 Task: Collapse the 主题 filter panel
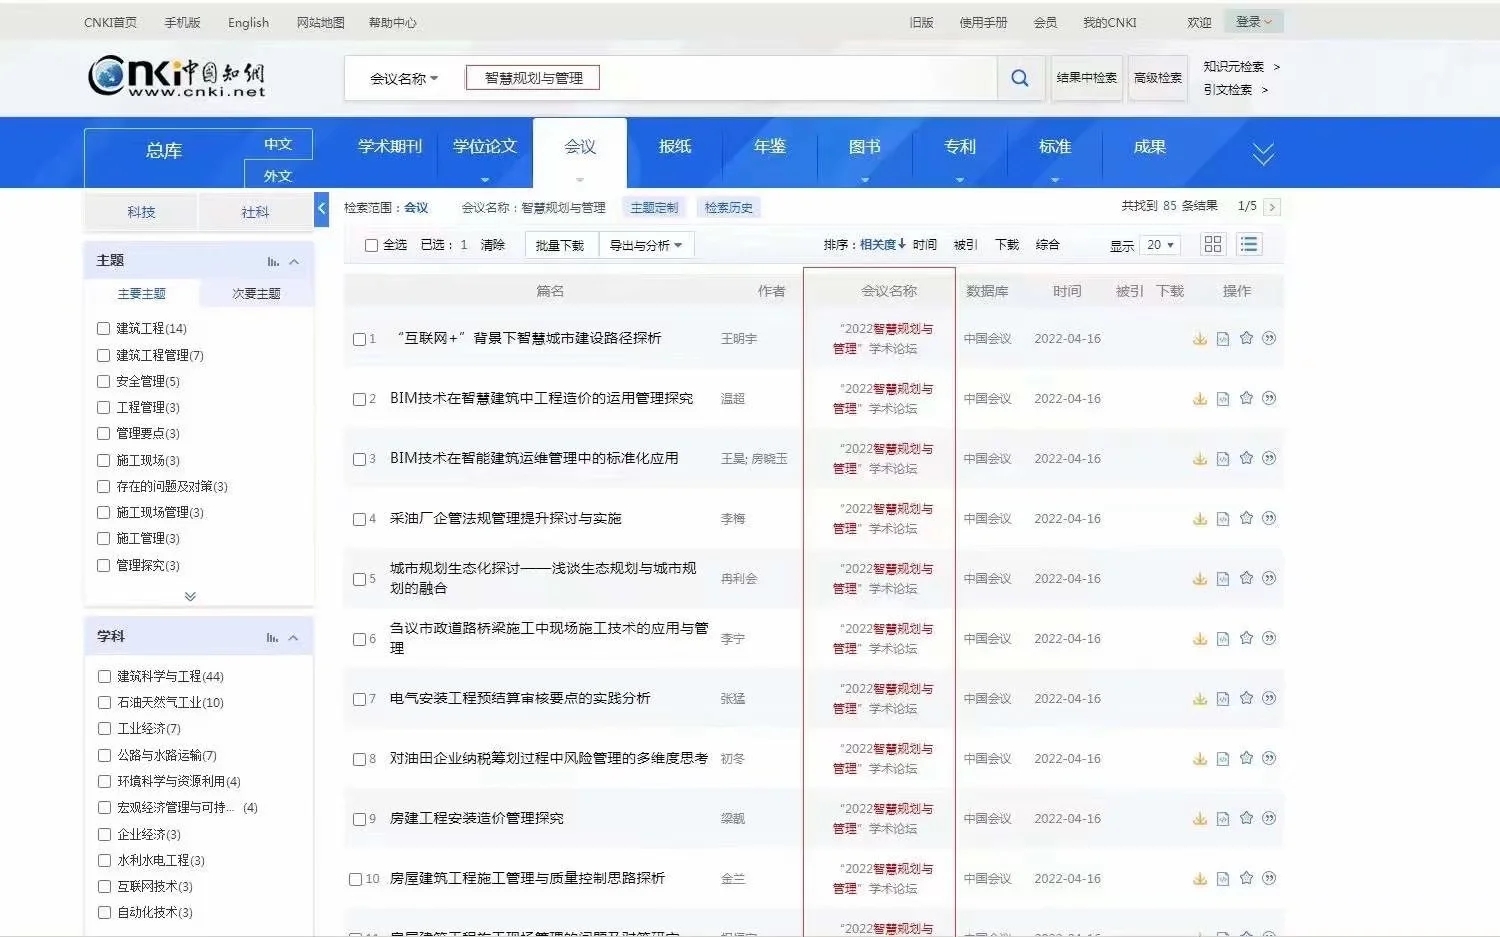(294, 262)
